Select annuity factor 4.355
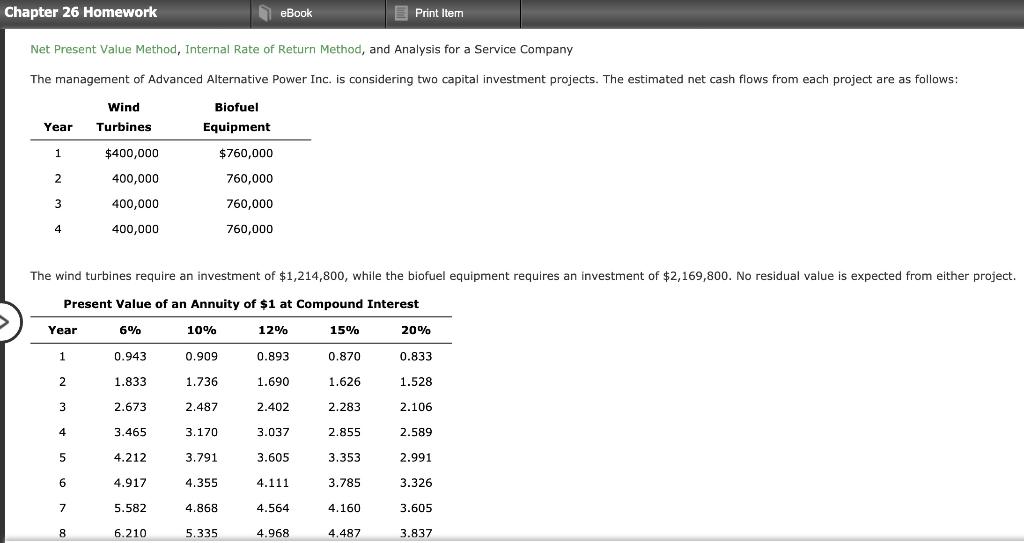 [x=201, y=484]
